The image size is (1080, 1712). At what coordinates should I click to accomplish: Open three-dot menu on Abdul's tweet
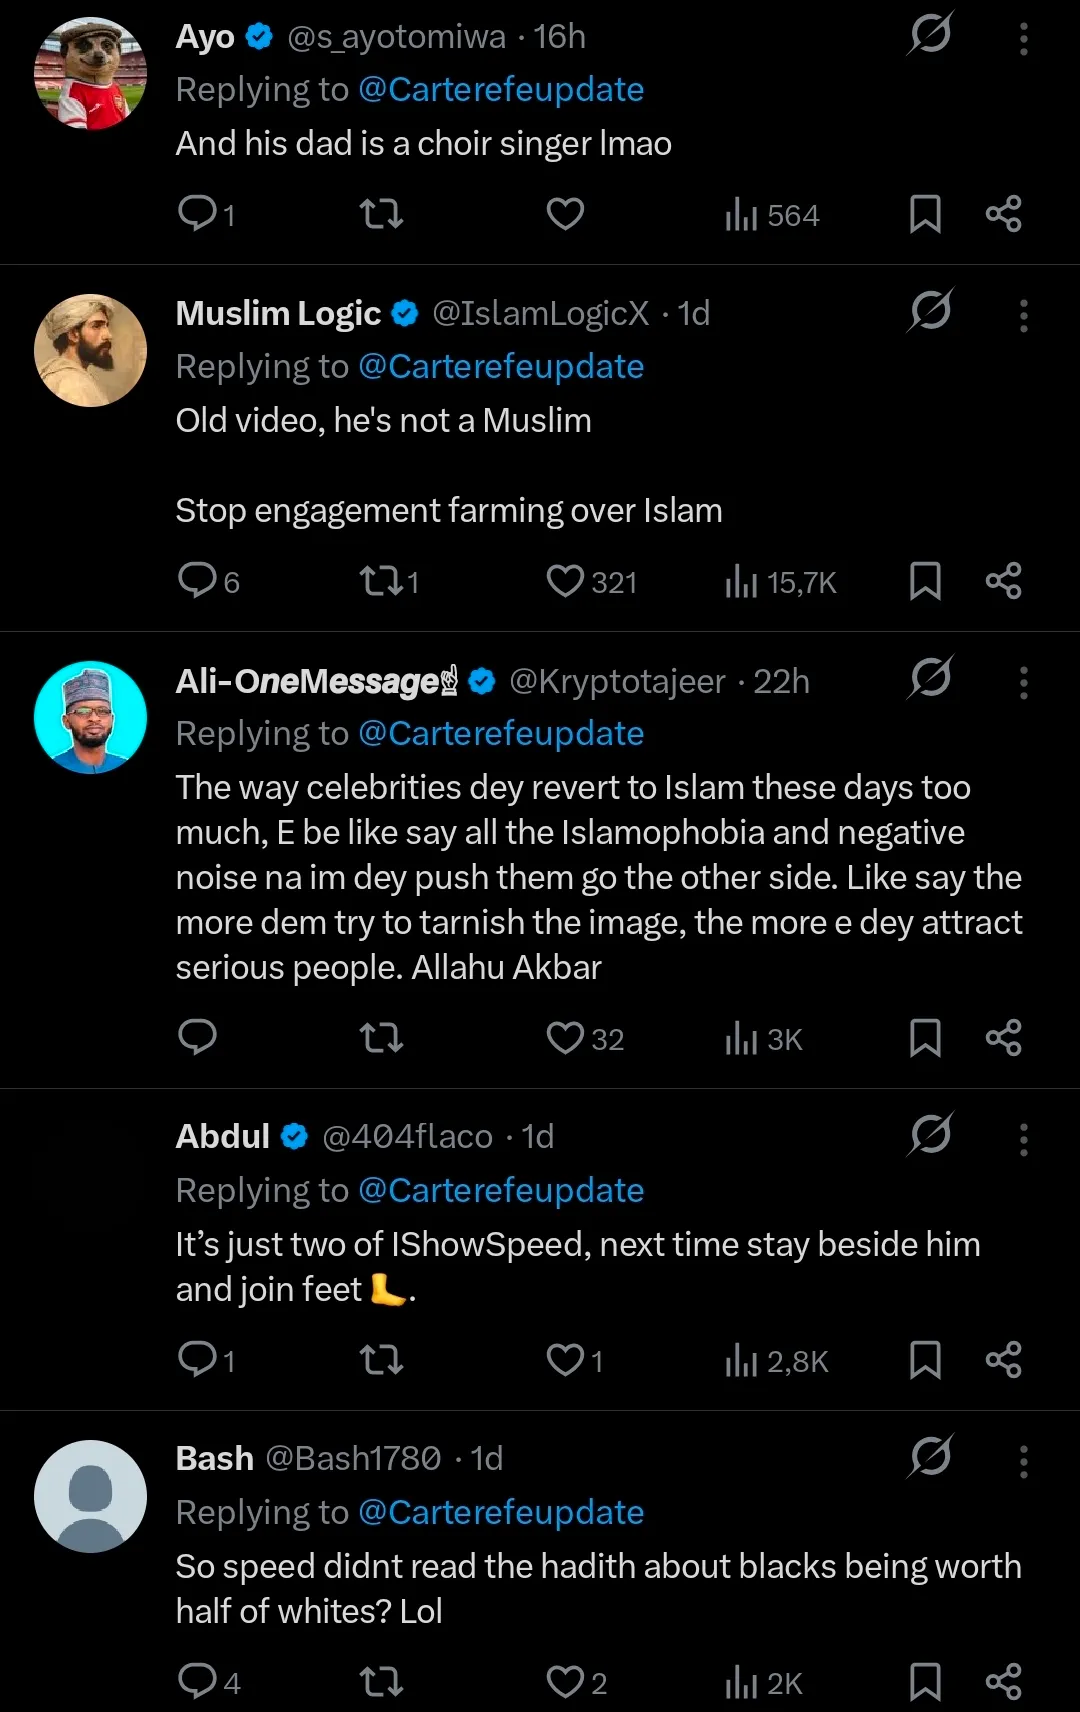pyautogui.click(x=1023, y=1139)
